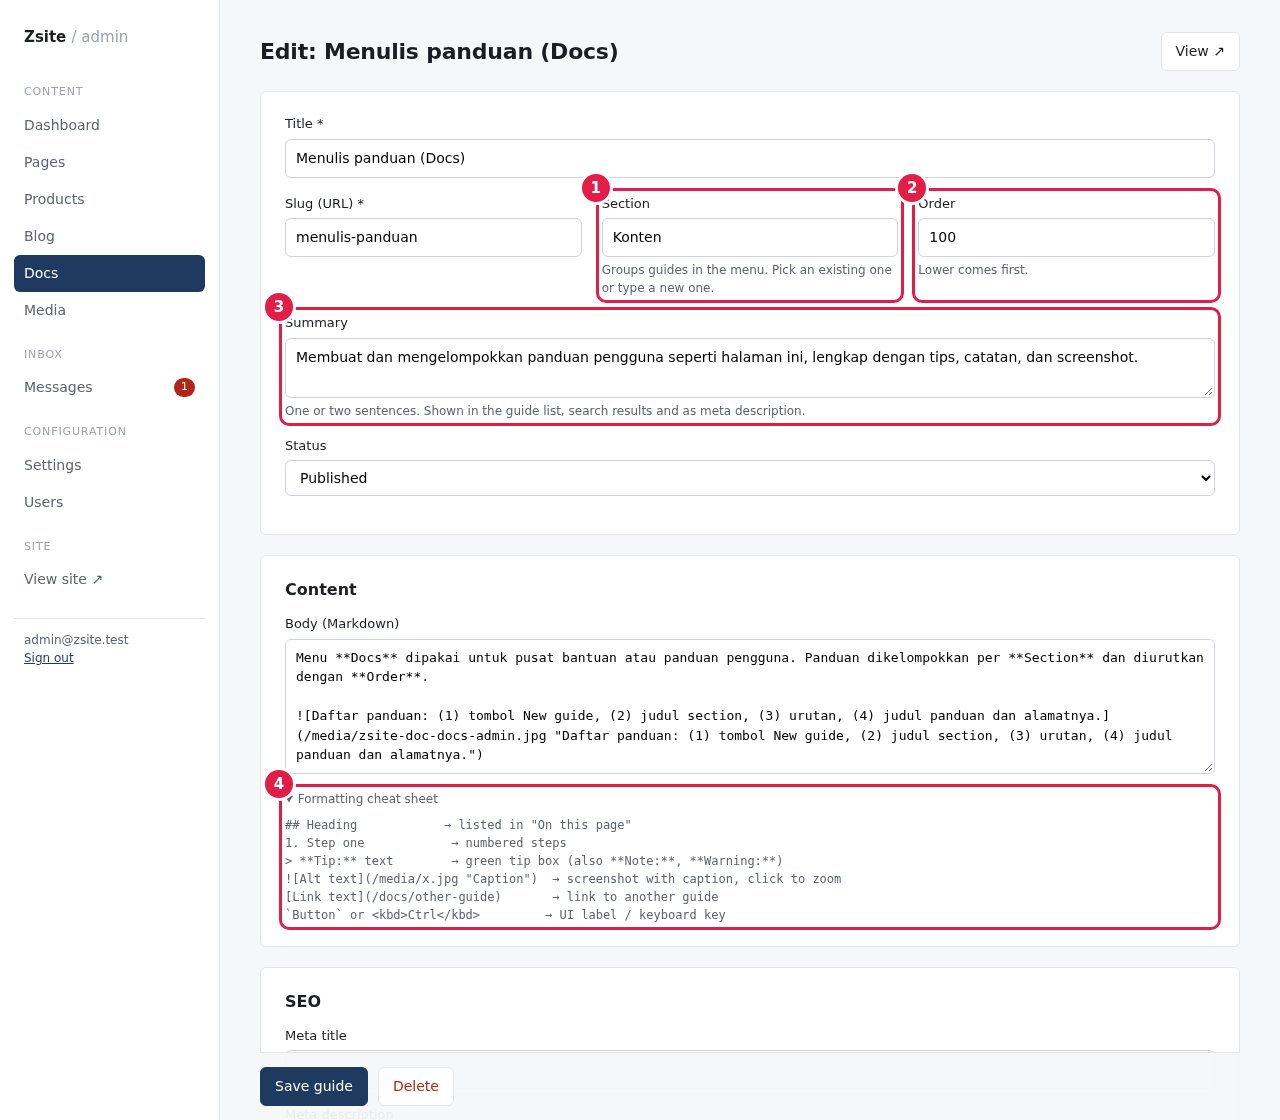1280x1120 pixels.
Task: Click inside the Summary textarea
Action: point(750,368)
